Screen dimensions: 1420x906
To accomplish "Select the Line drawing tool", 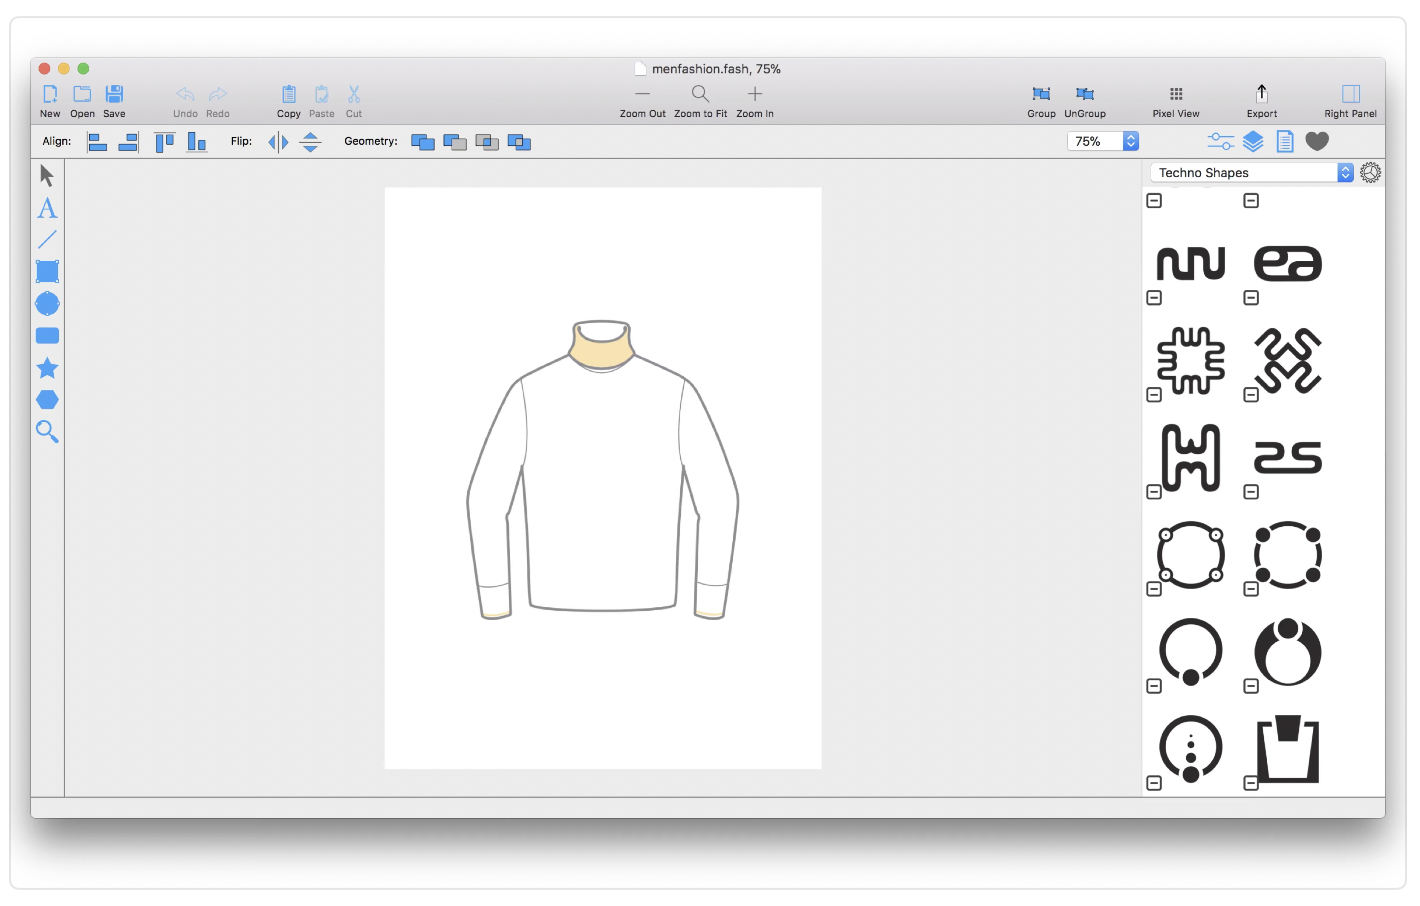I will coord(47,240).
